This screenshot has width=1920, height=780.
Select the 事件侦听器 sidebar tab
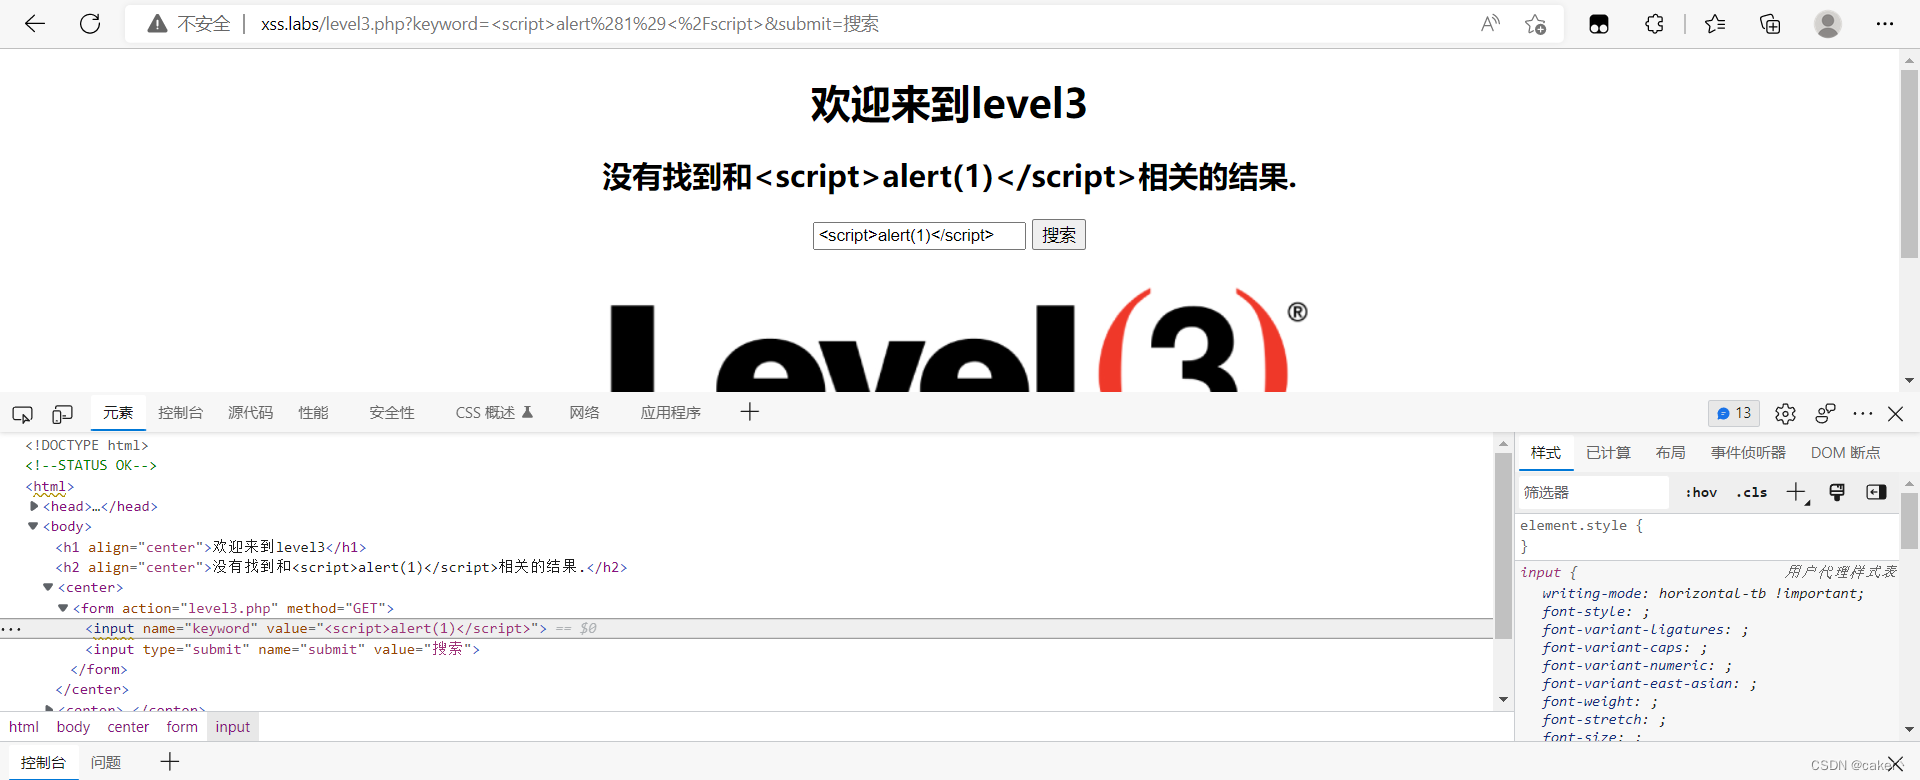tap(1748, 453)
